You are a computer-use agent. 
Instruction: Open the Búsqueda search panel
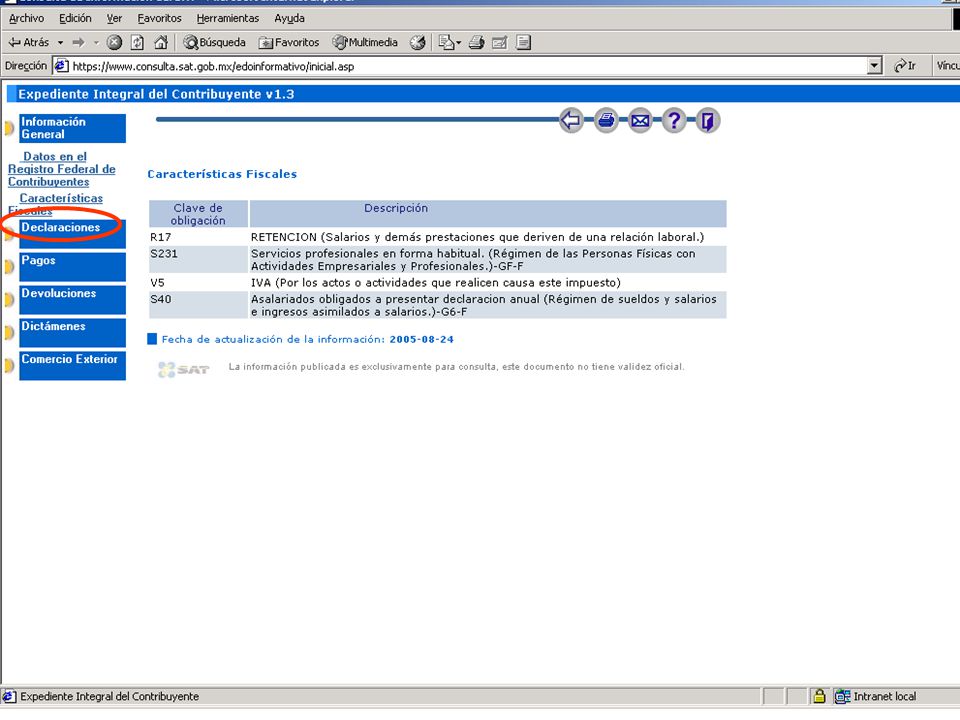(214, 42)
